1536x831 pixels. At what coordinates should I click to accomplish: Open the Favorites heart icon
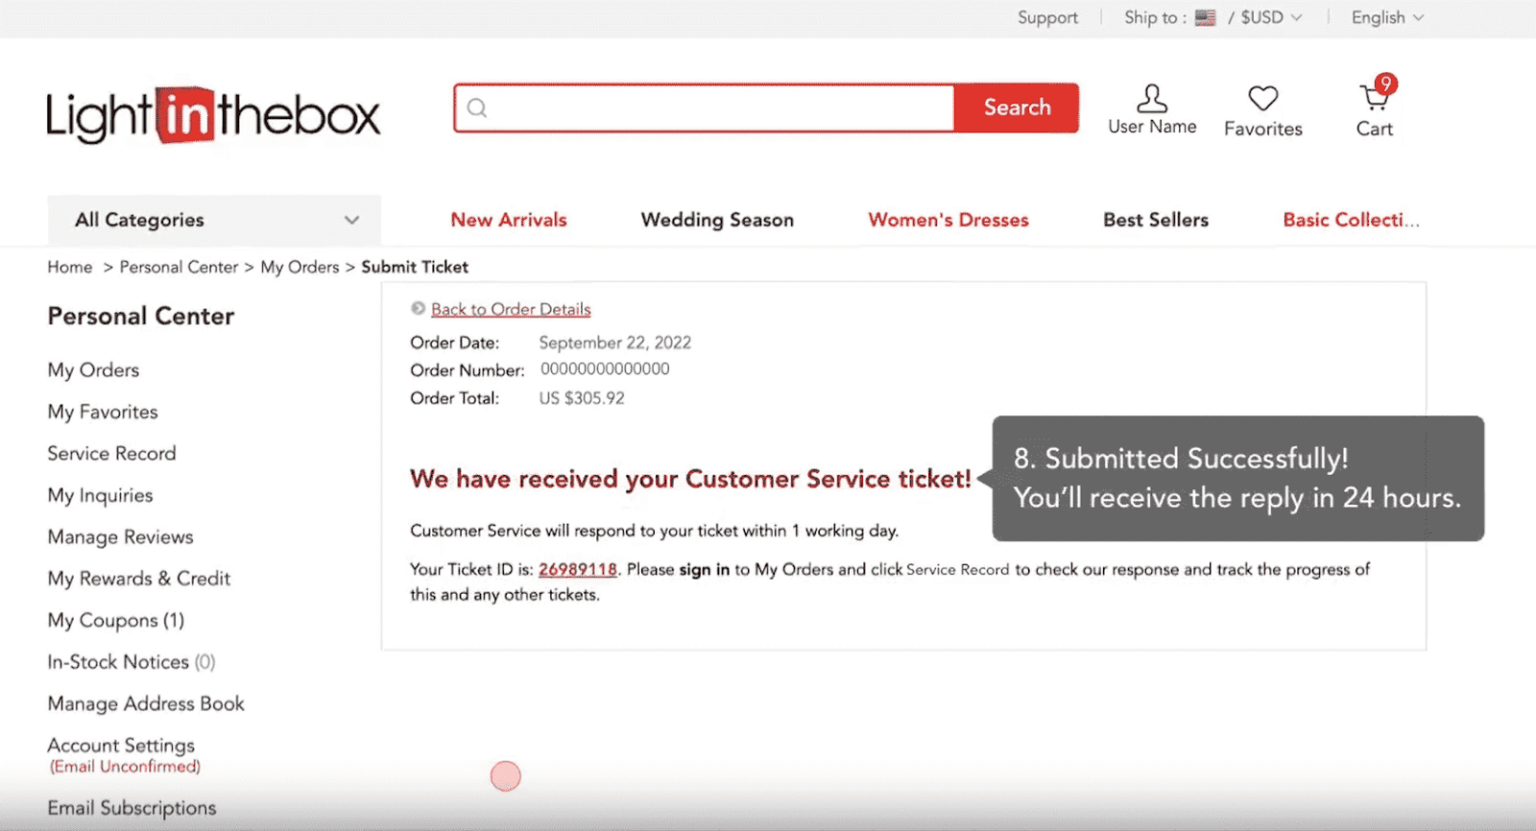[1262, 101]
